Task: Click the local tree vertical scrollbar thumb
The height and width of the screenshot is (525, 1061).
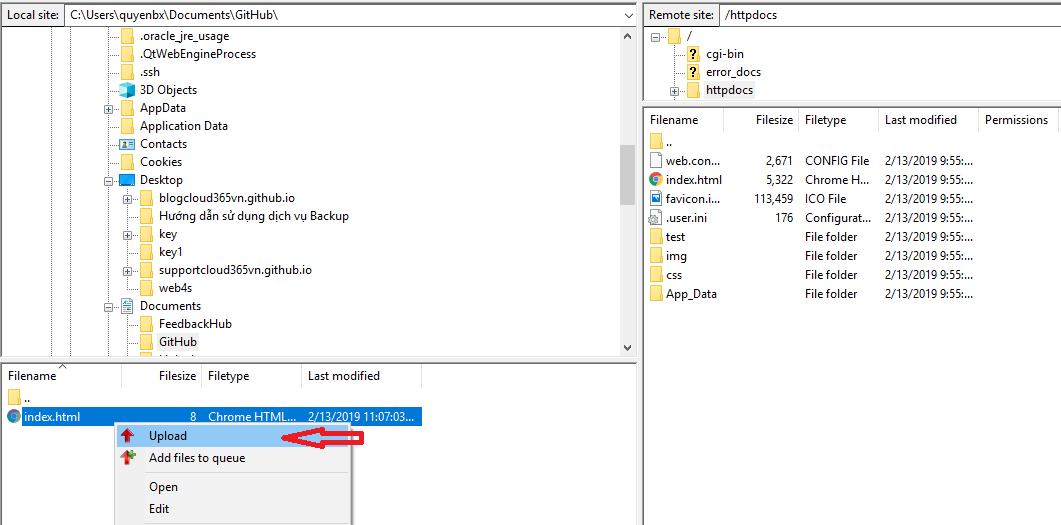Action: [x=627, y=174]
